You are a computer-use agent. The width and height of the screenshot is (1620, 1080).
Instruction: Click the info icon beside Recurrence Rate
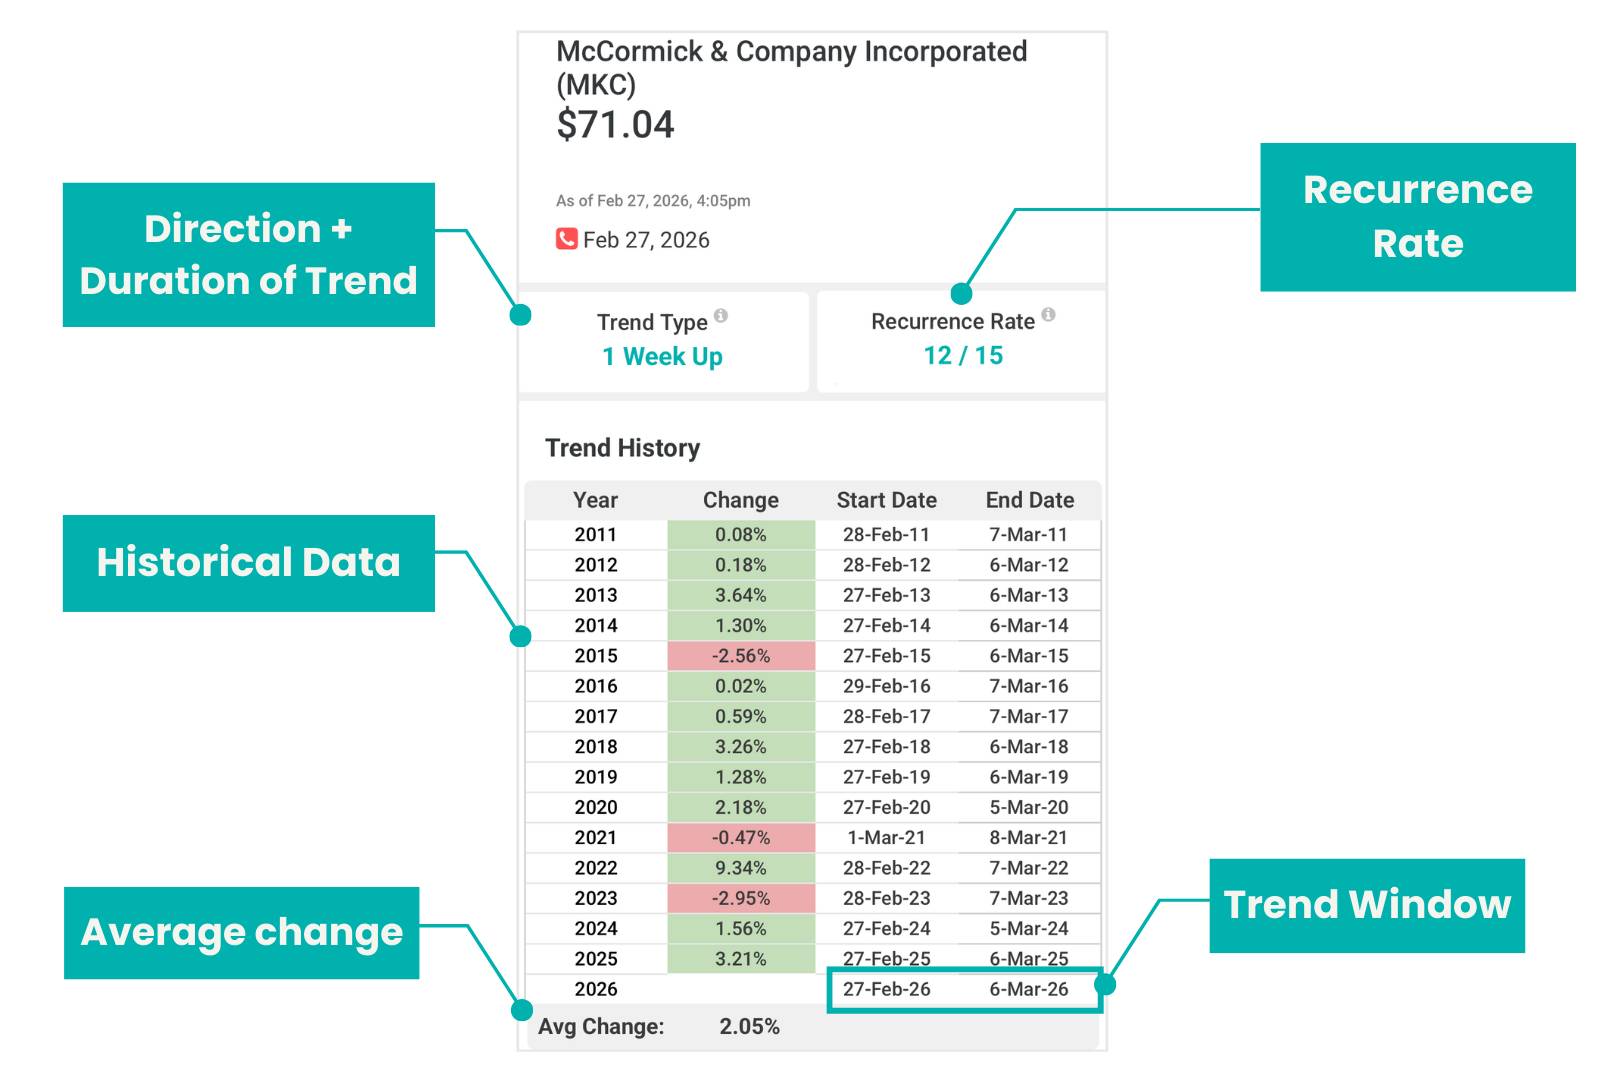point(1048,314)
